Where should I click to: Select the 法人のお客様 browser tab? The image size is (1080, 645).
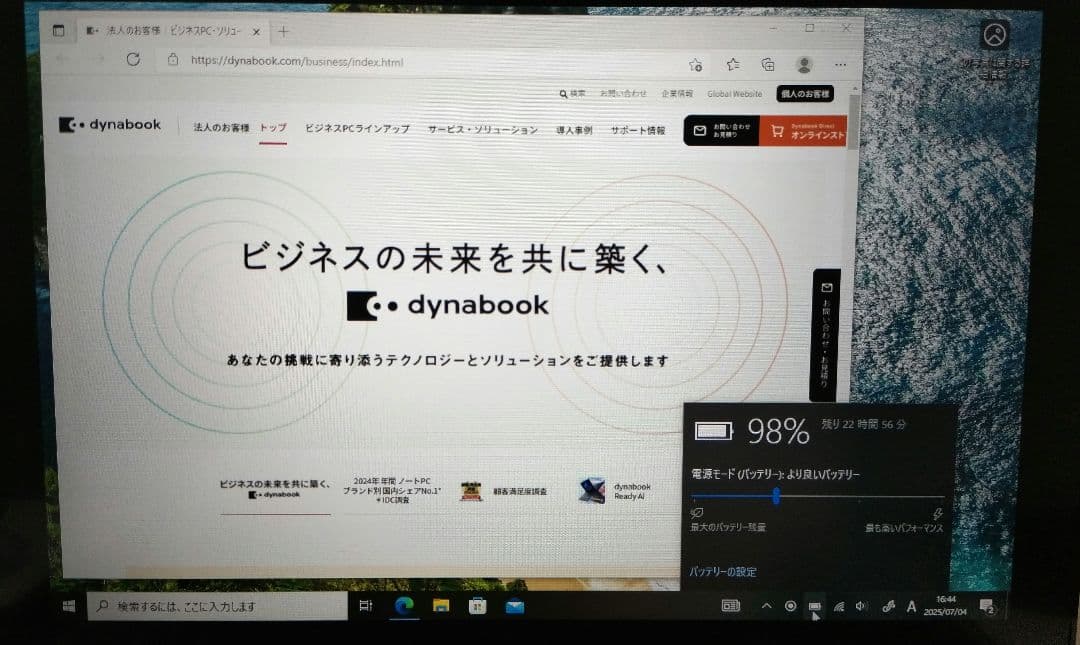tap(172, 31)
